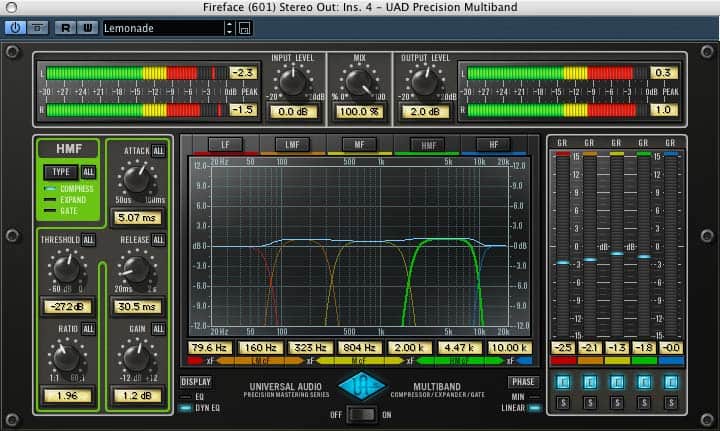The width and height of the screenshot is (720, 431).
Task: Click the ALL button beside THRESHOLD
Action: 88,240
